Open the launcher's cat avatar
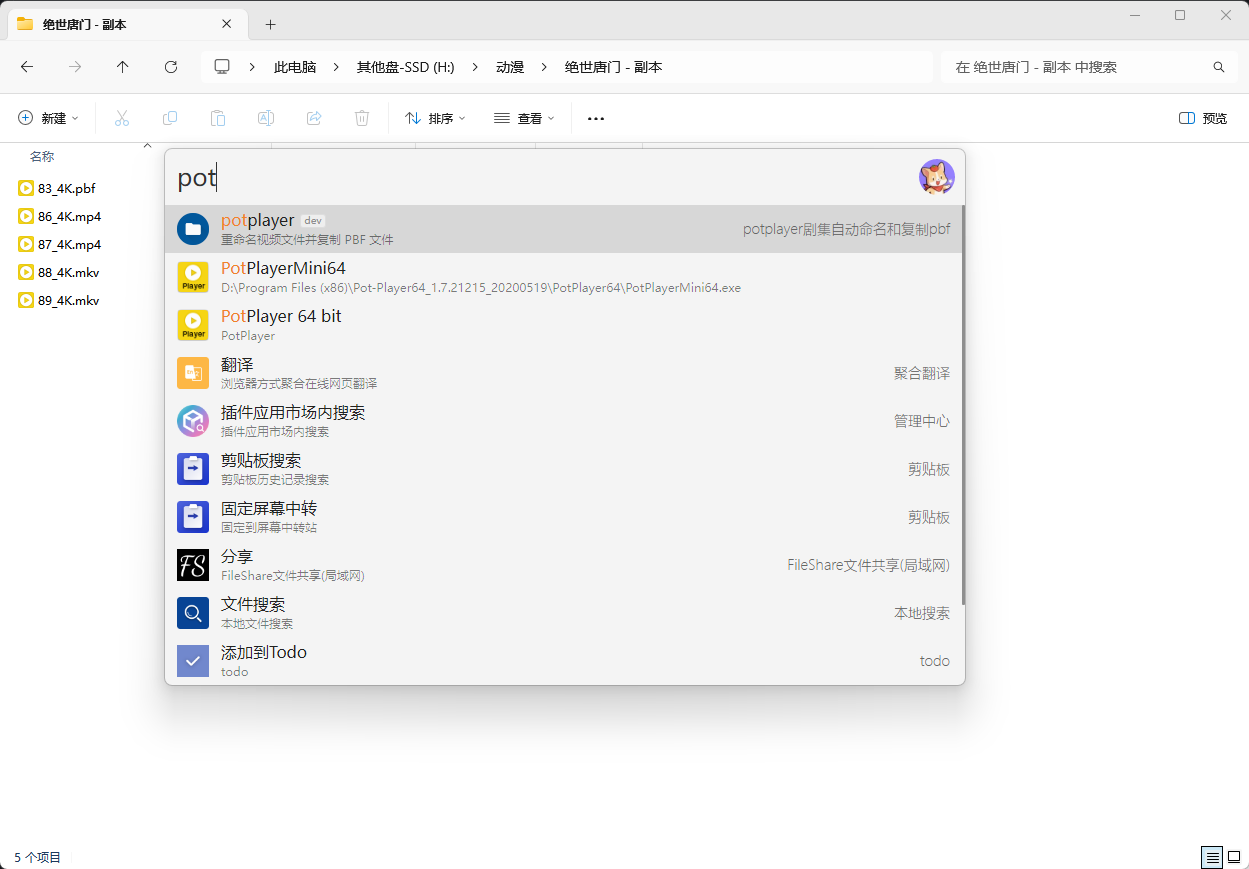 pos(937,177)
